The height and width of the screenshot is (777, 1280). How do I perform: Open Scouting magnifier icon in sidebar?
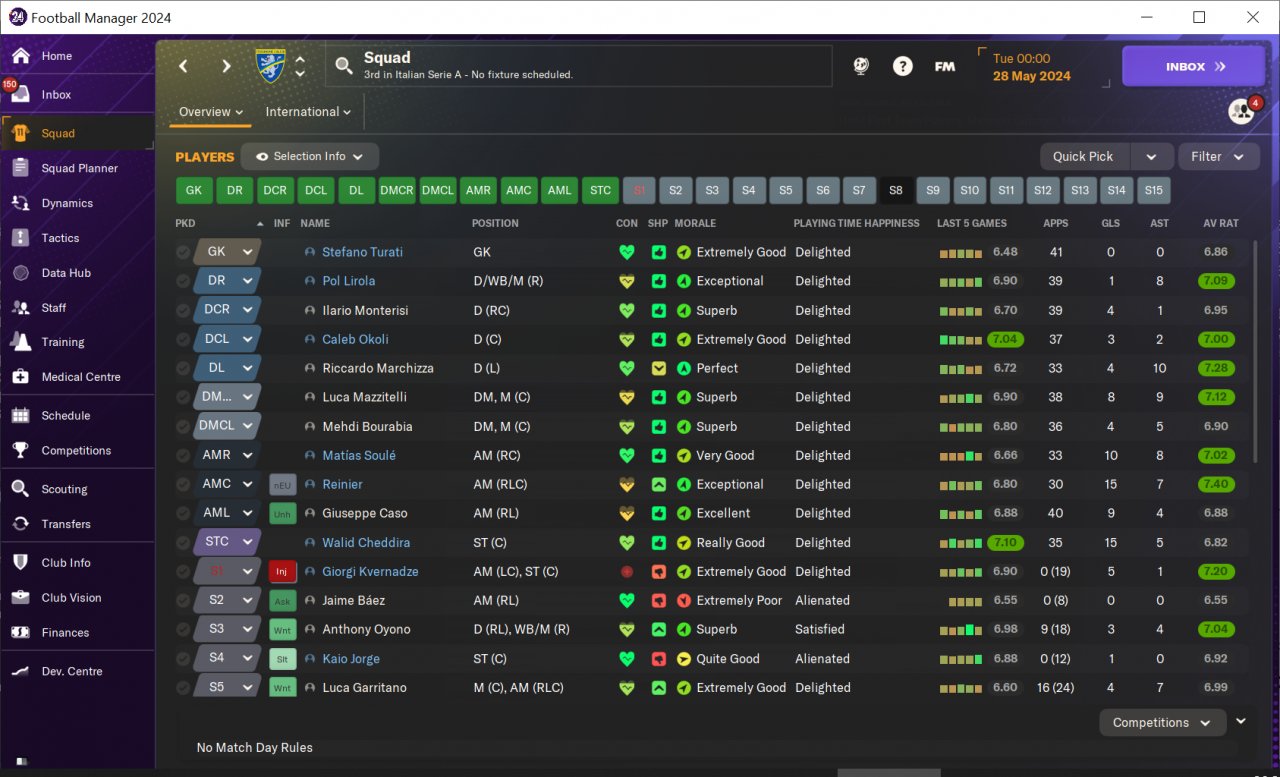tap(20, 489)
